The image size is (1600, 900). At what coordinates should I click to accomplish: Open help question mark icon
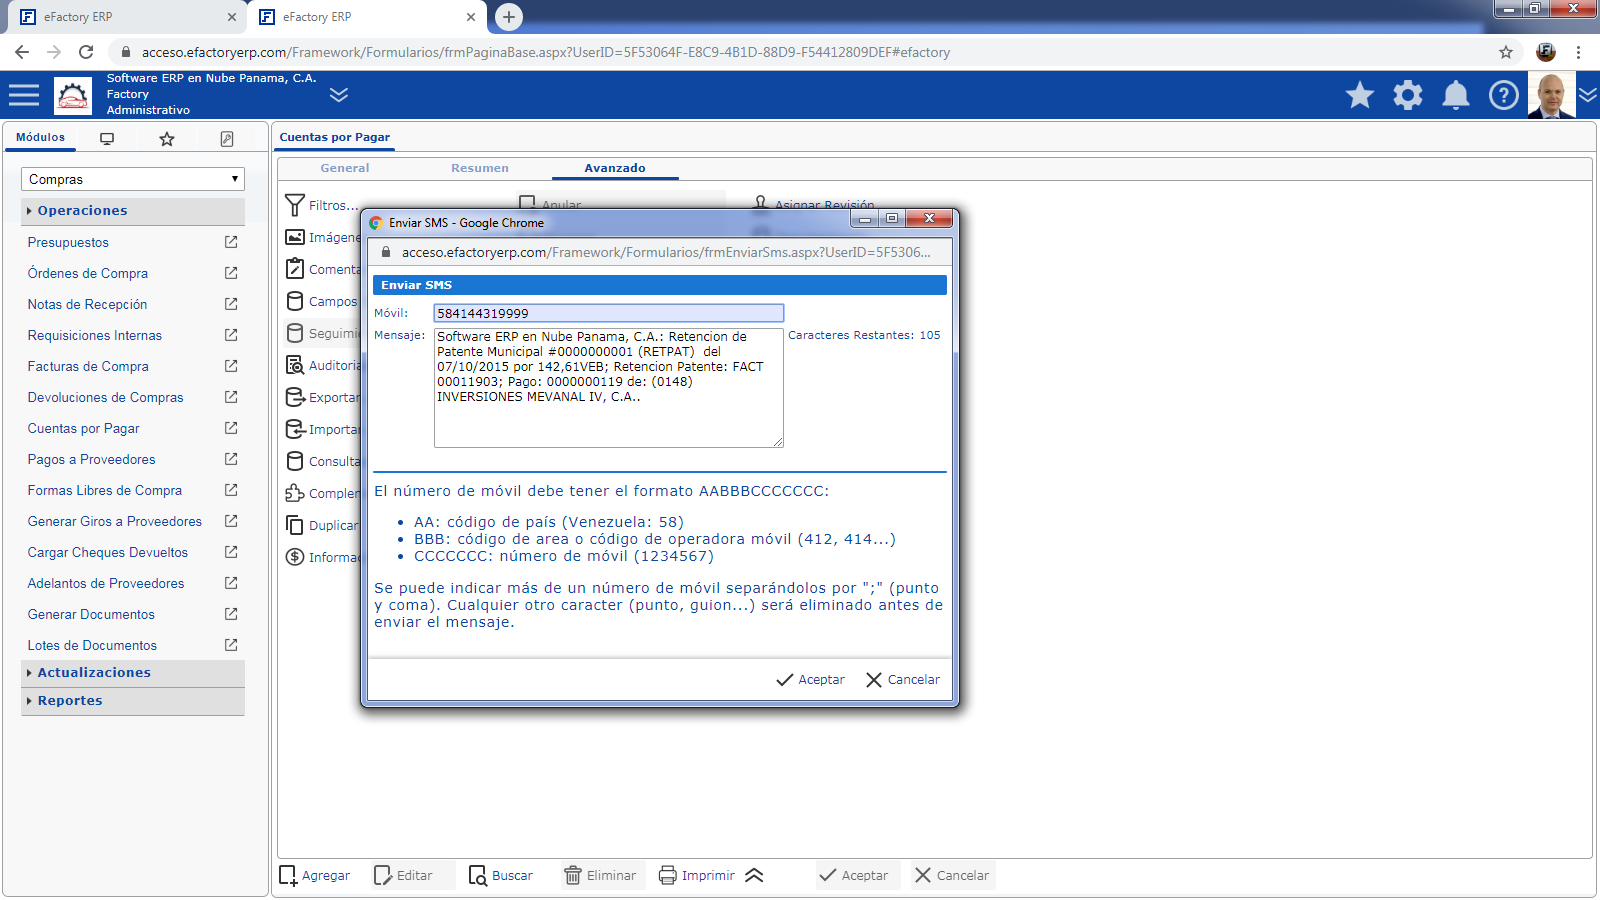(1504, 95)
